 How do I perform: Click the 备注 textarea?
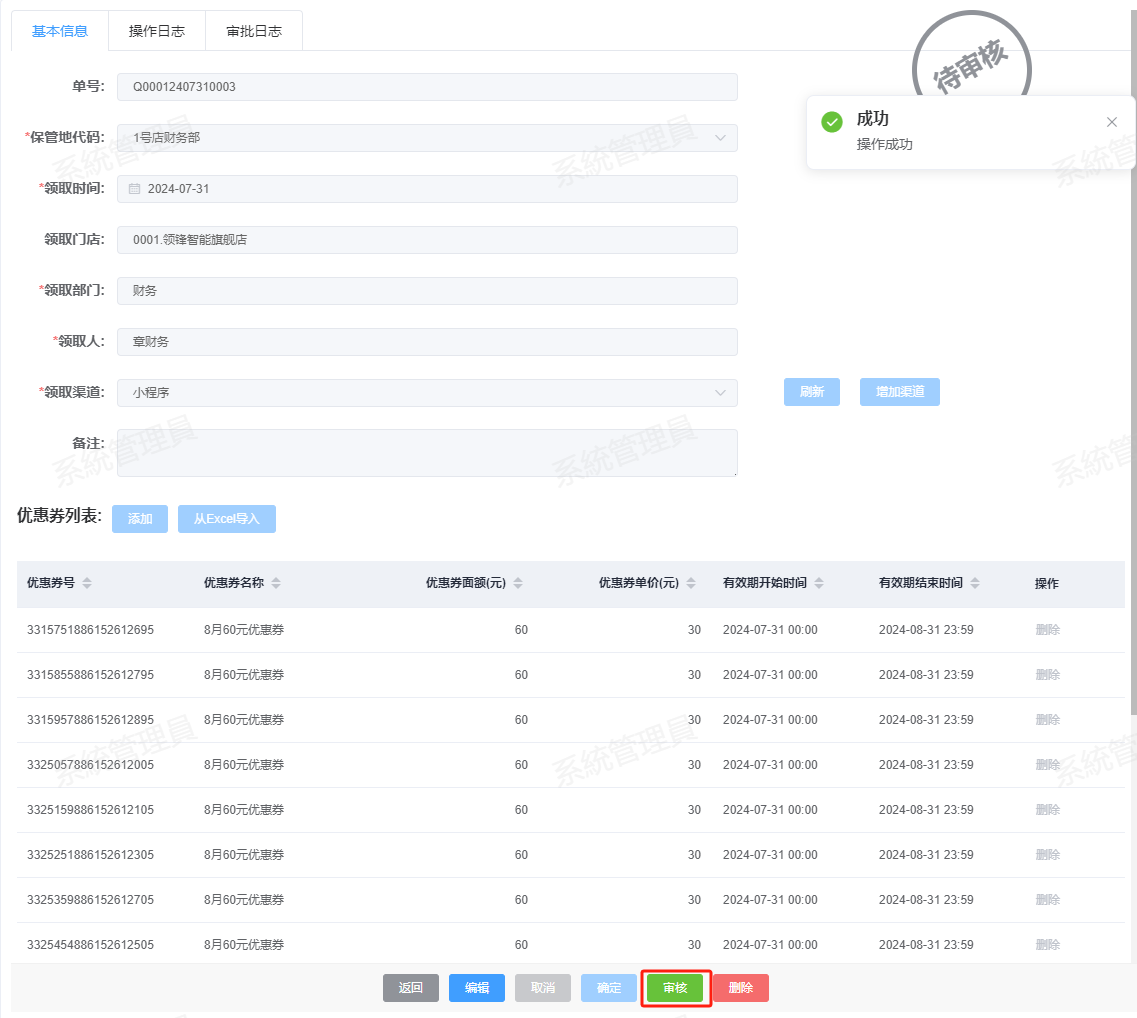[x=427, y=452]
